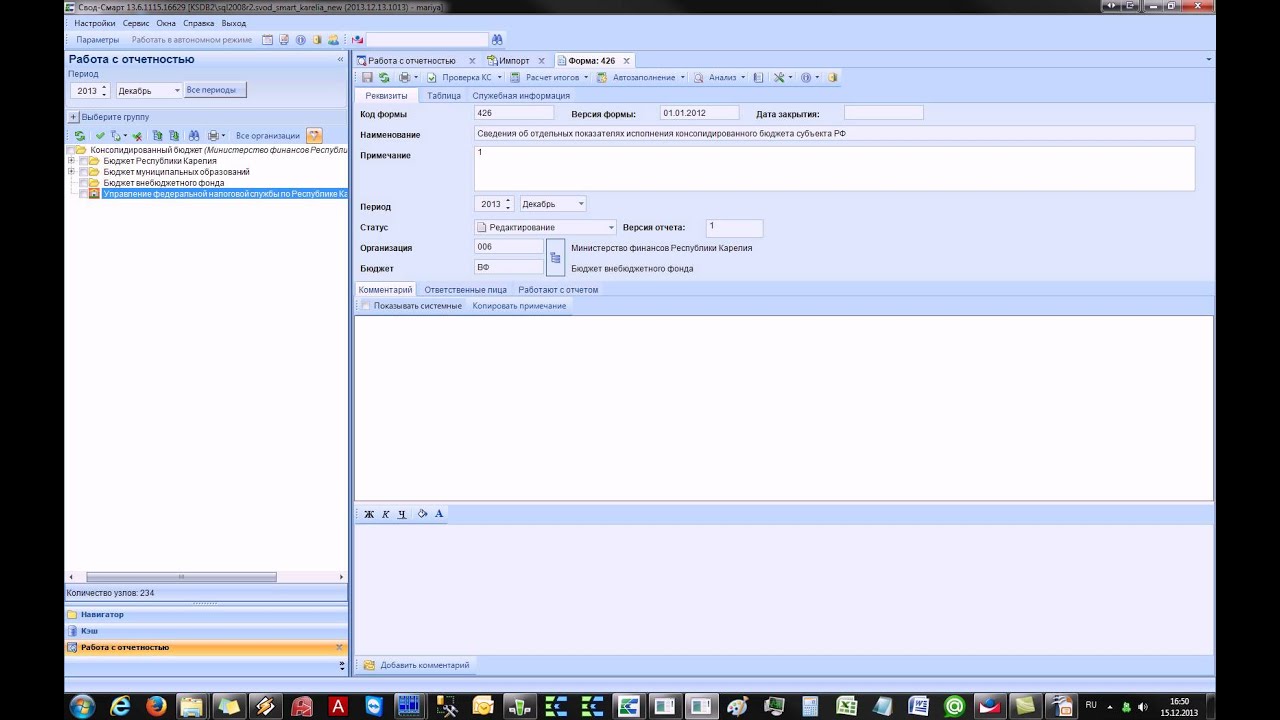
Task: Click the Windows Start button
Action: click(x=82, y=706)
